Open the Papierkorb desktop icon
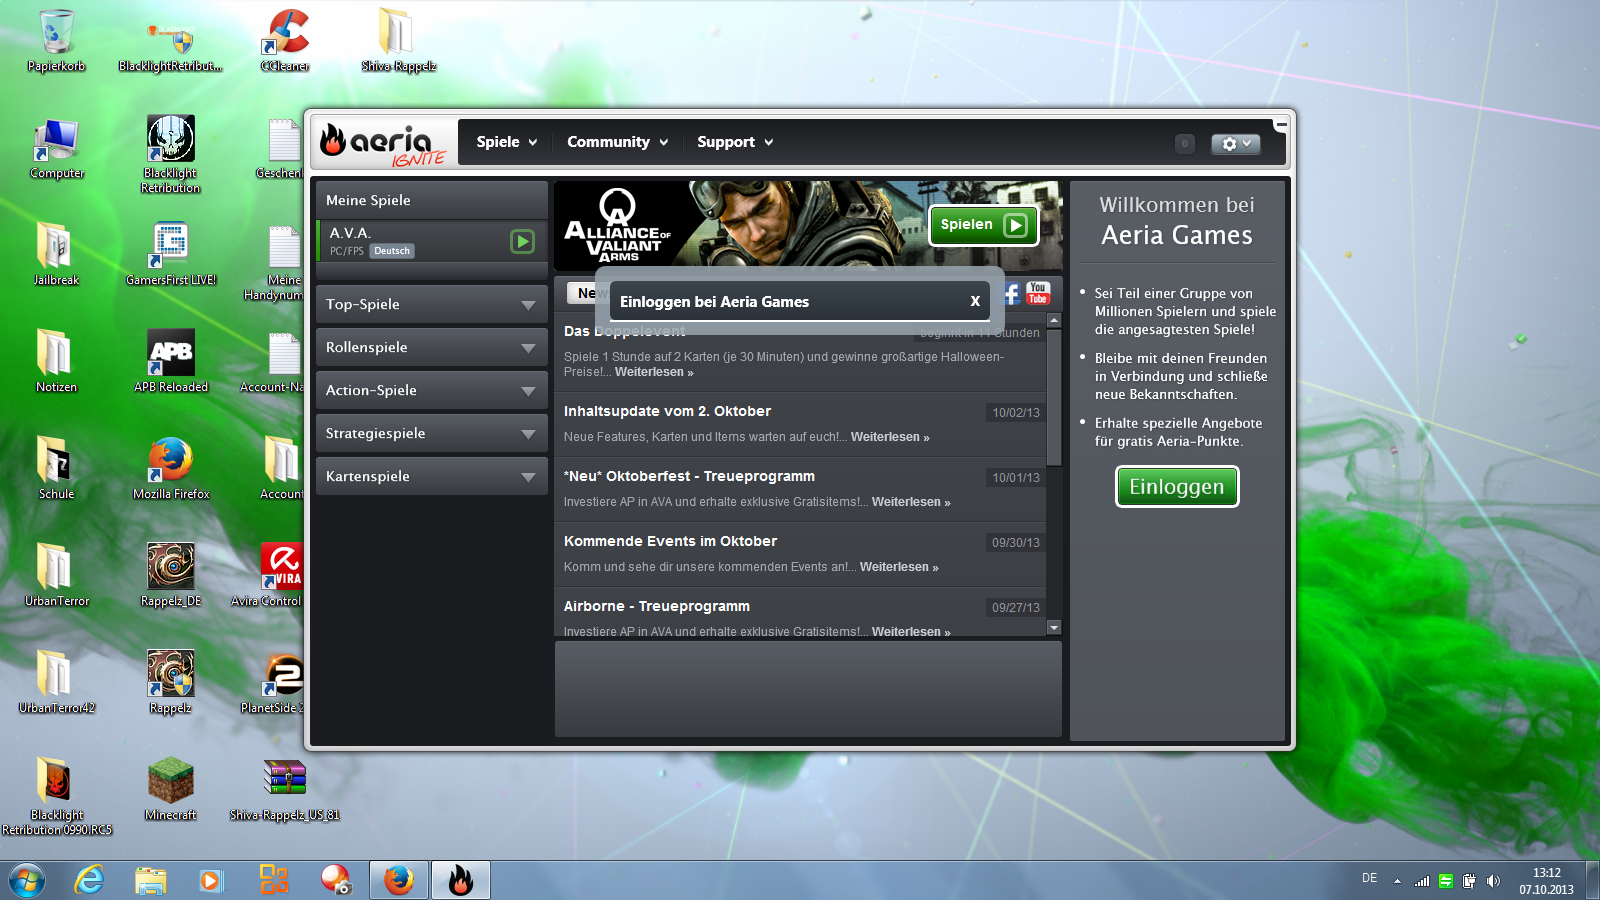The height and width of the screenshot is (900, 1600). click(x=56, y=40)
